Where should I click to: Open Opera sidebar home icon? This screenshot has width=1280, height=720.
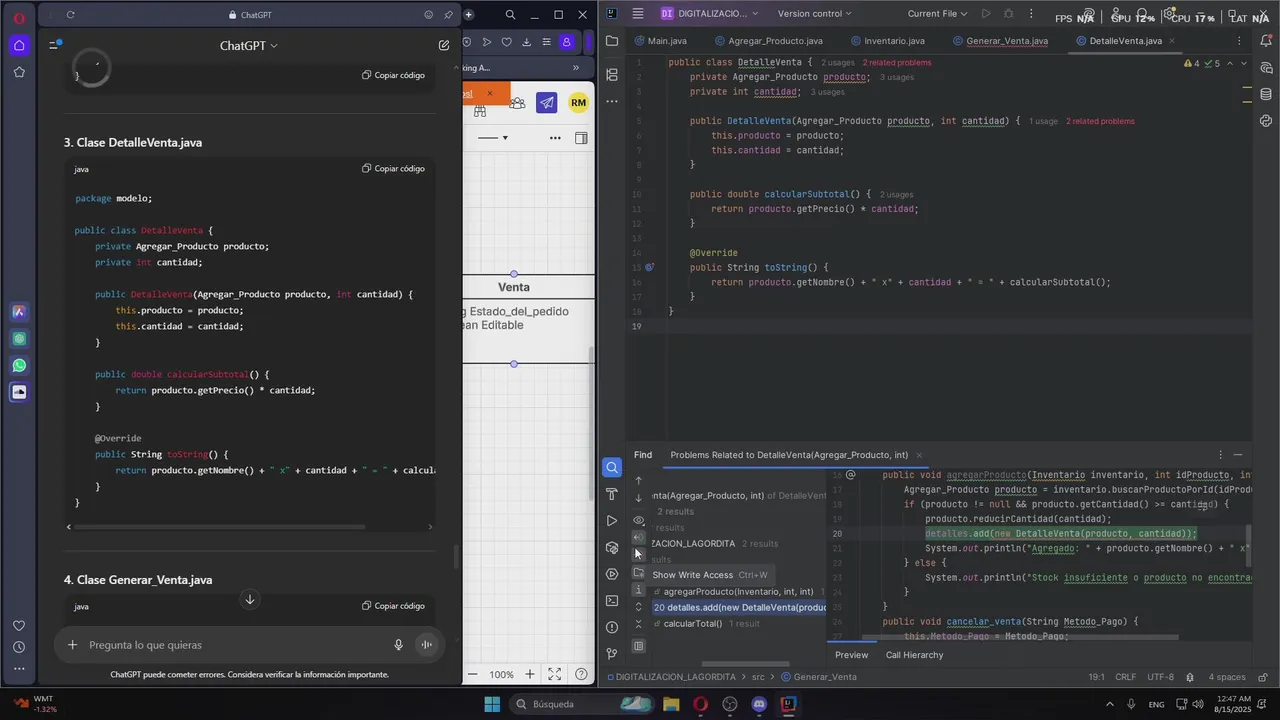click(x=19, y=45)
